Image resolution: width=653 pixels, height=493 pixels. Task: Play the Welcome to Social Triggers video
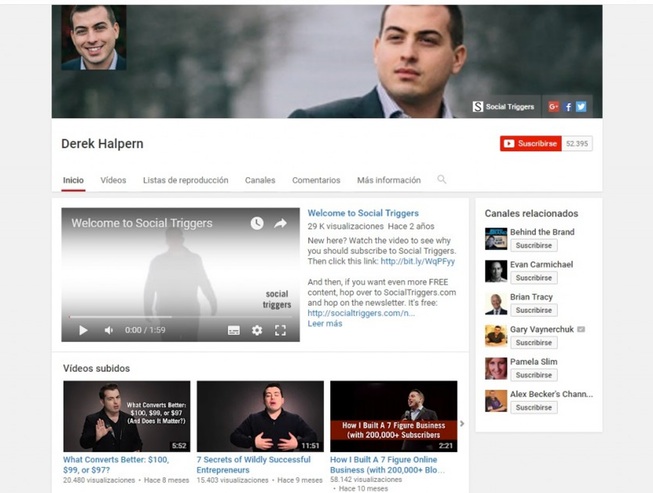click(83, 330)
